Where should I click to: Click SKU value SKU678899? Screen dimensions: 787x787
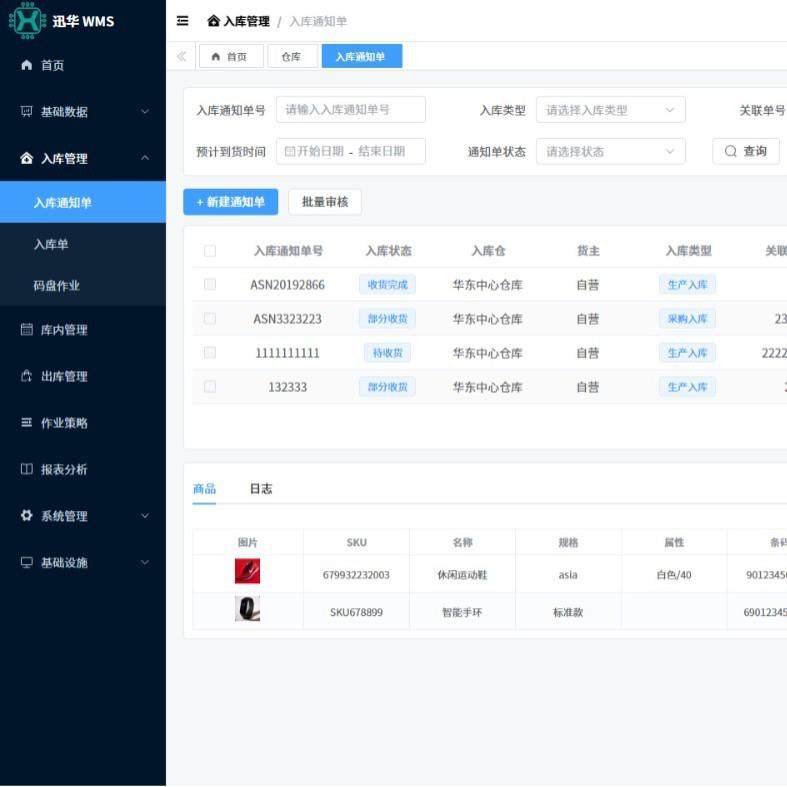click(x=356, y=612)
